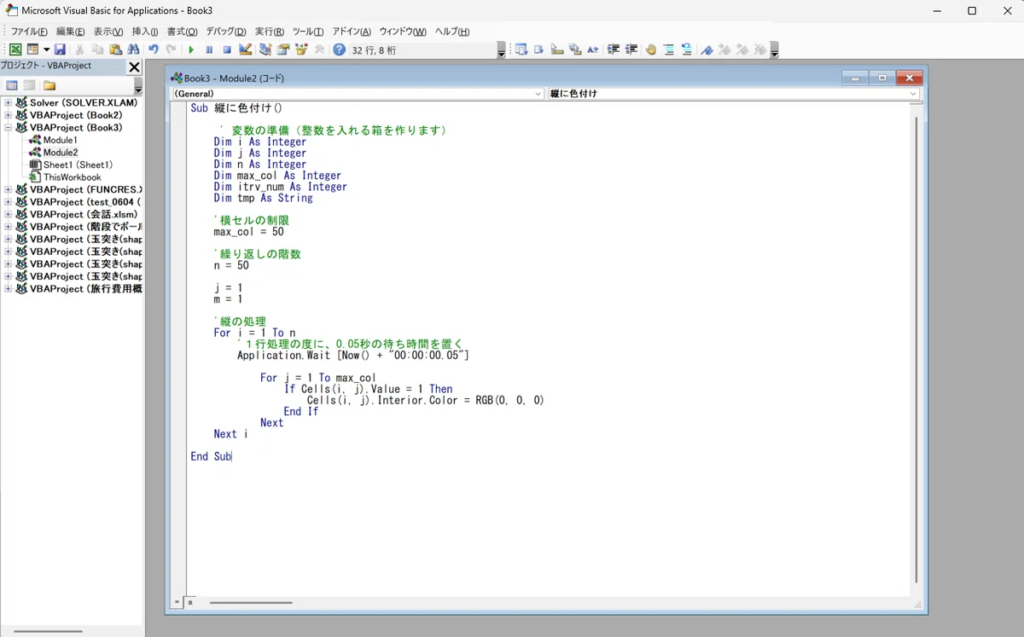
Task: Open VBA Help via blue question mark icon
Action: click(339, 49)
